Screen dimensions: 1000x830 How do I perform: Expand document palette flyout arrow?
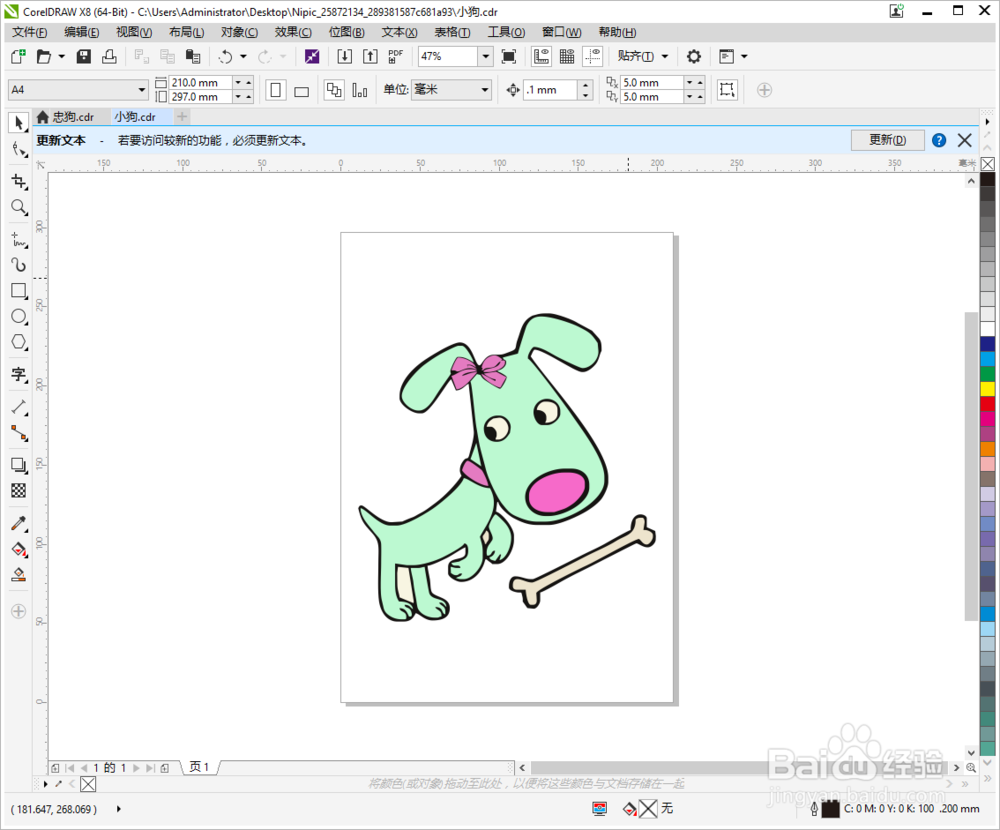pyautogui.click(x=45, y=784)
